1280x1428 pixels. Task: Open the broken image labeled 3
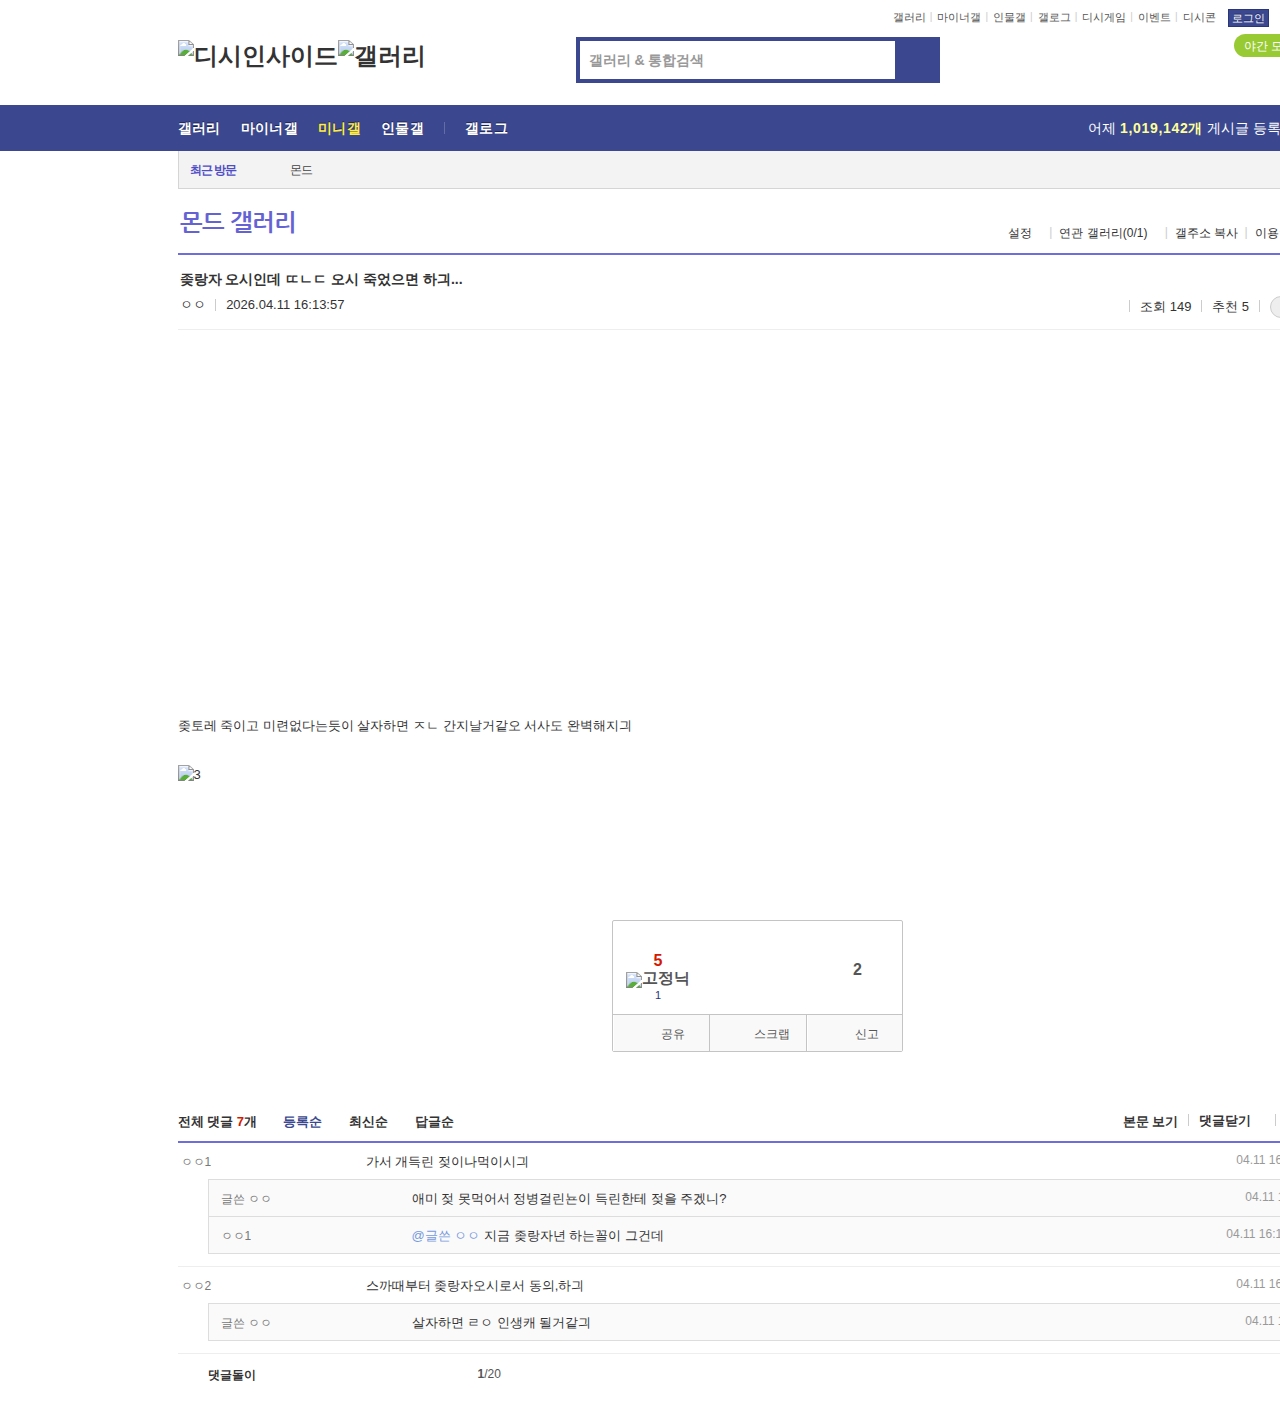[189, 774]
